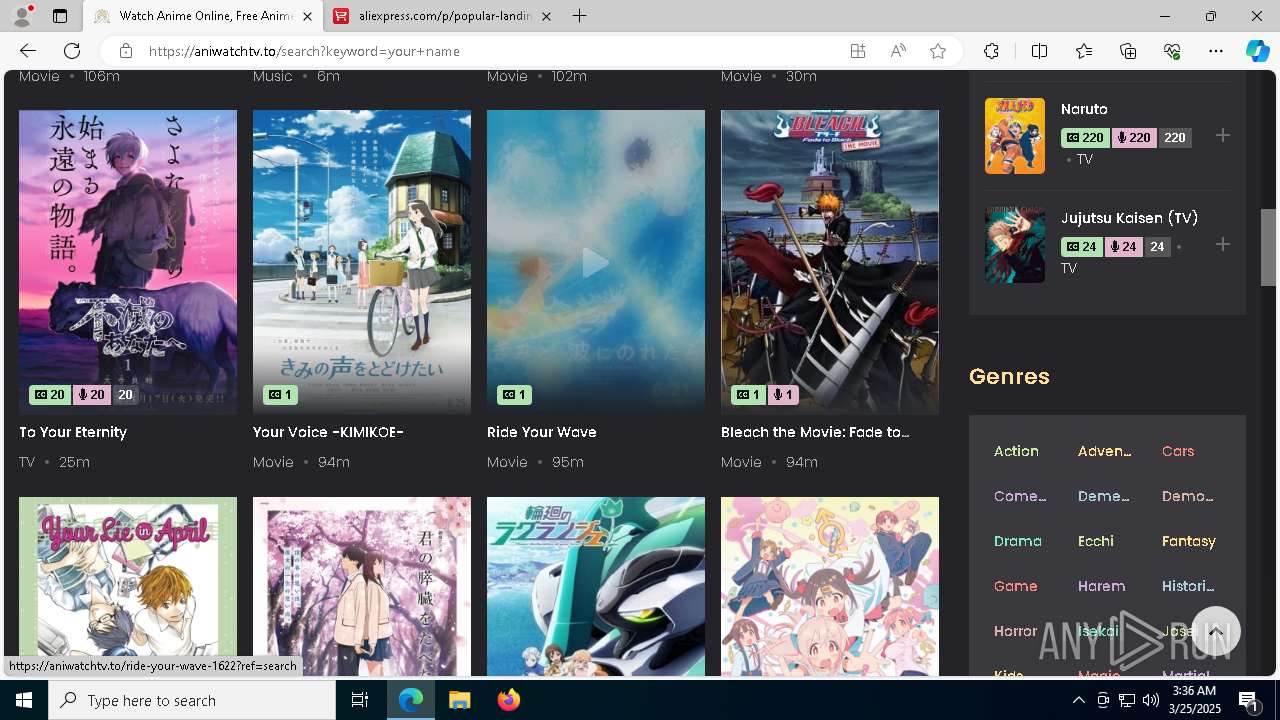
Task: Open Browser essentials icon
Action: pyautogui.click(x=1172, y=51)
